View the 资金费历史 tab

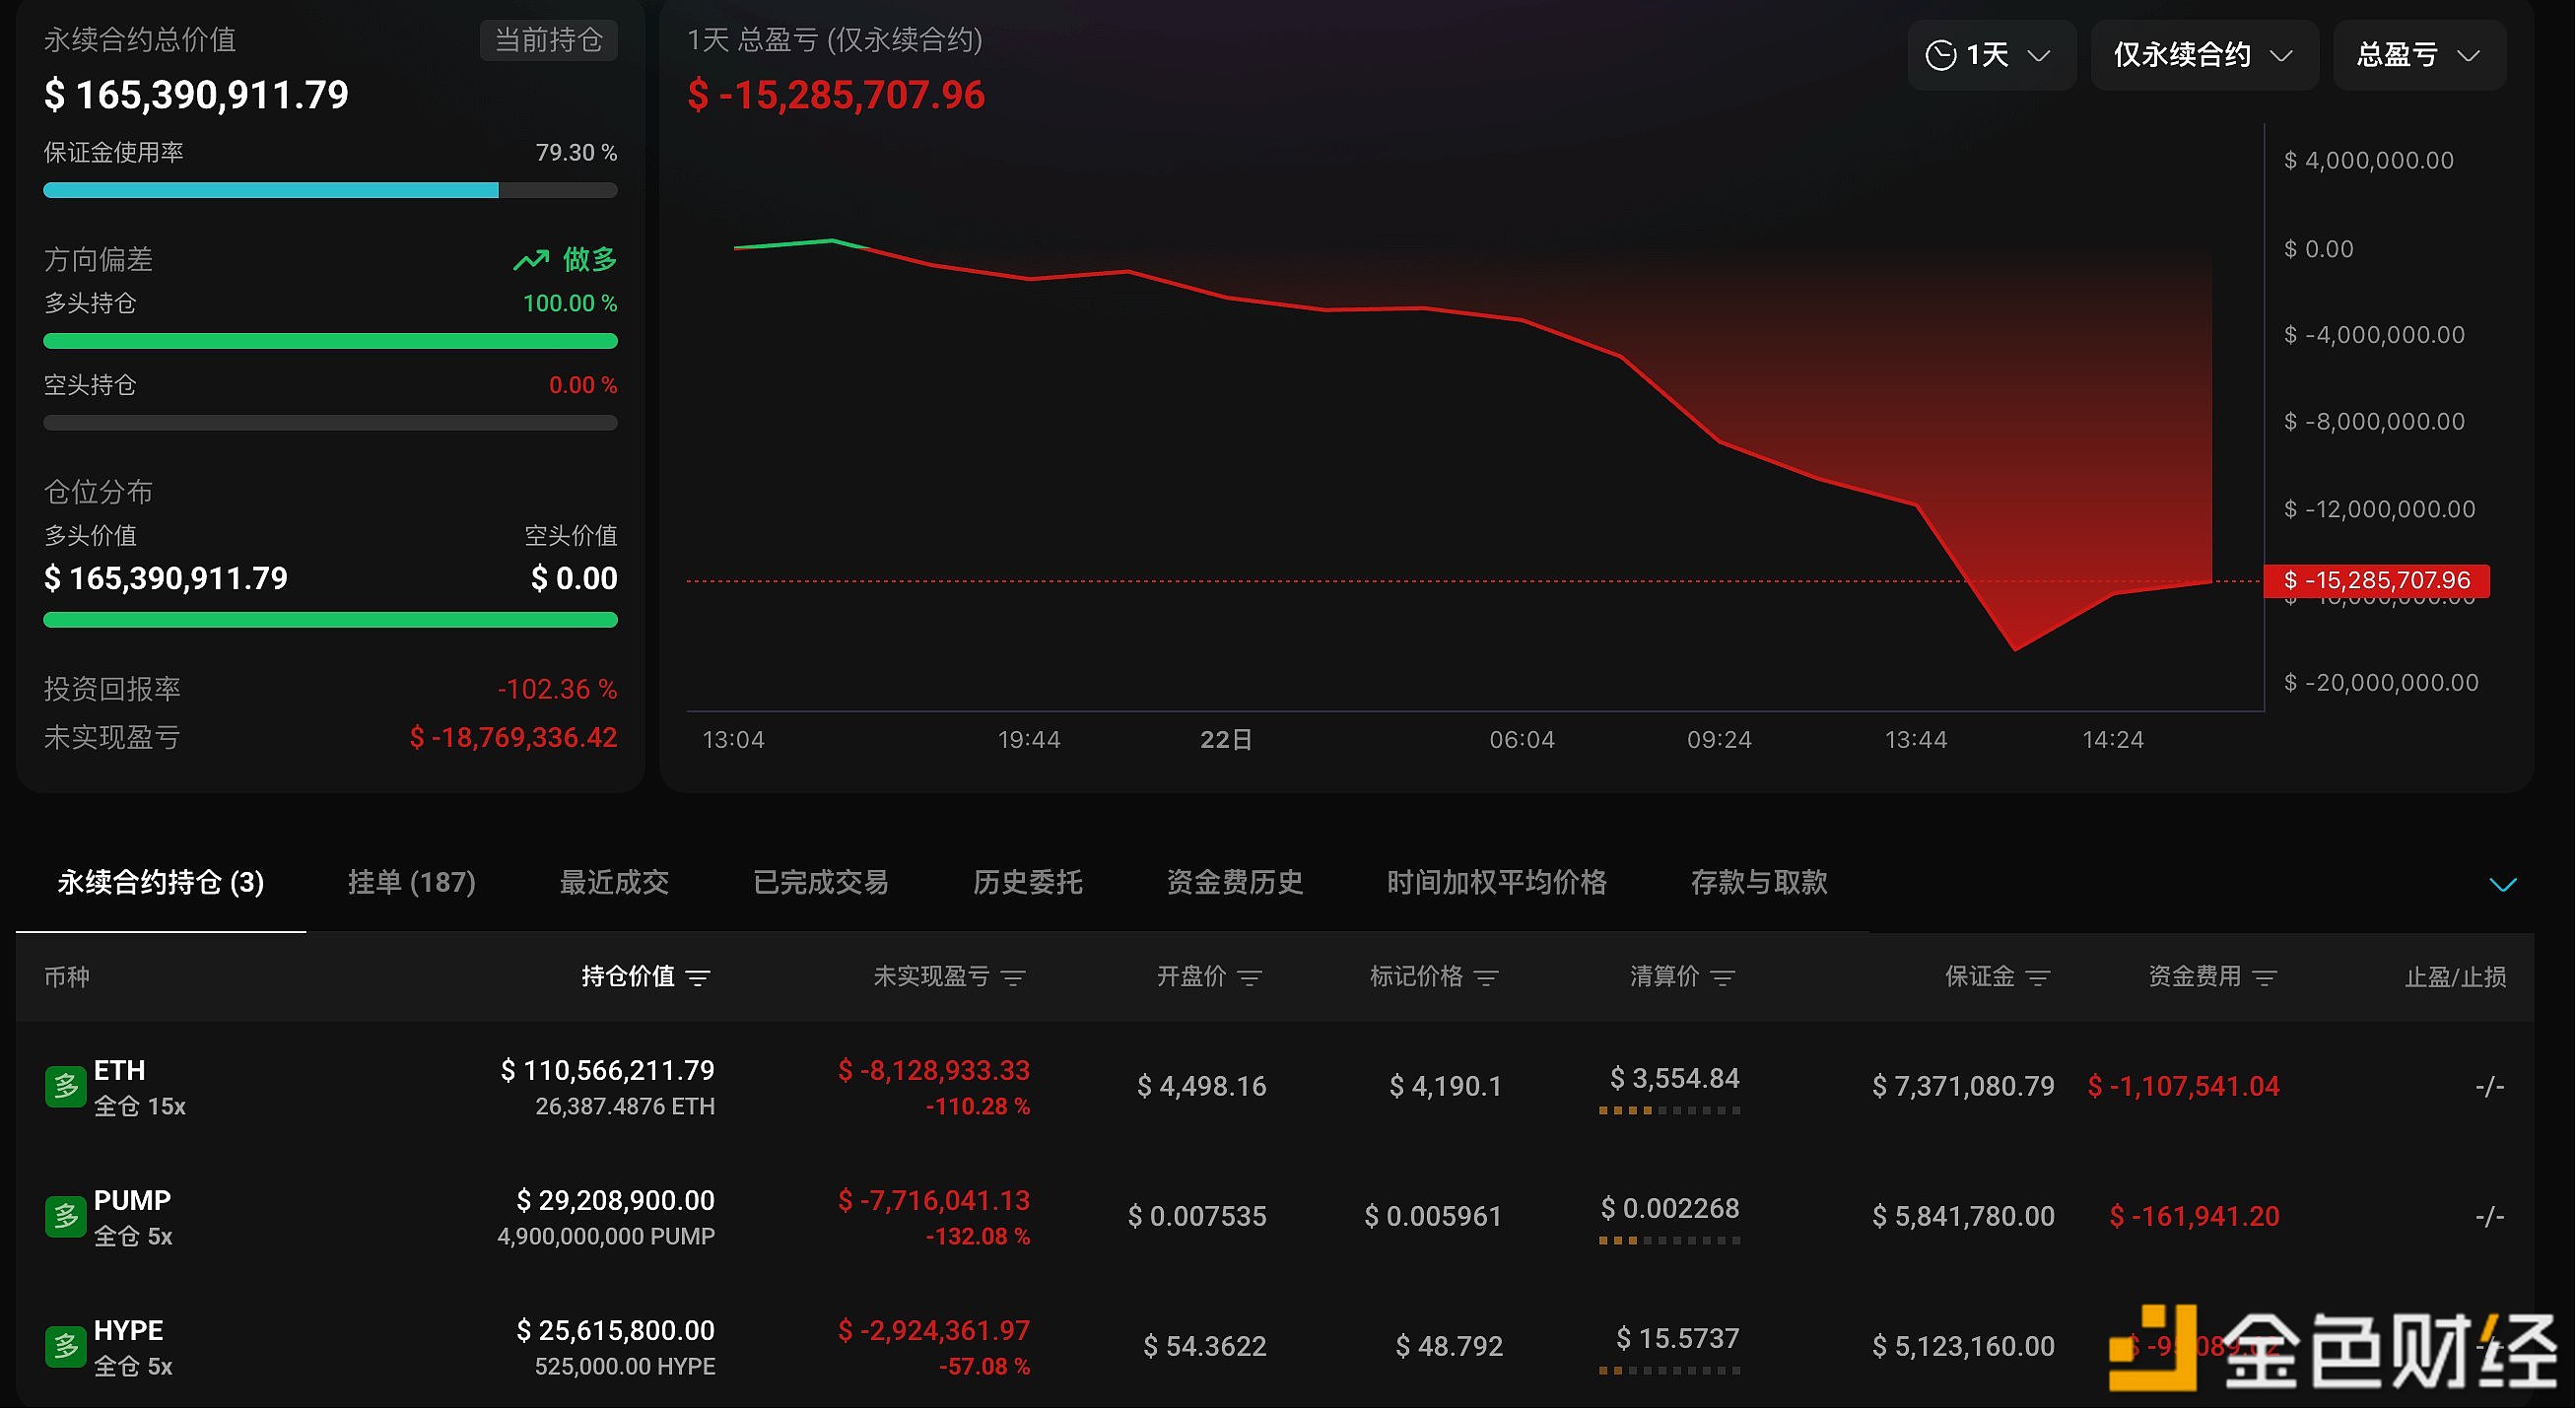[x=1233, y=883]
